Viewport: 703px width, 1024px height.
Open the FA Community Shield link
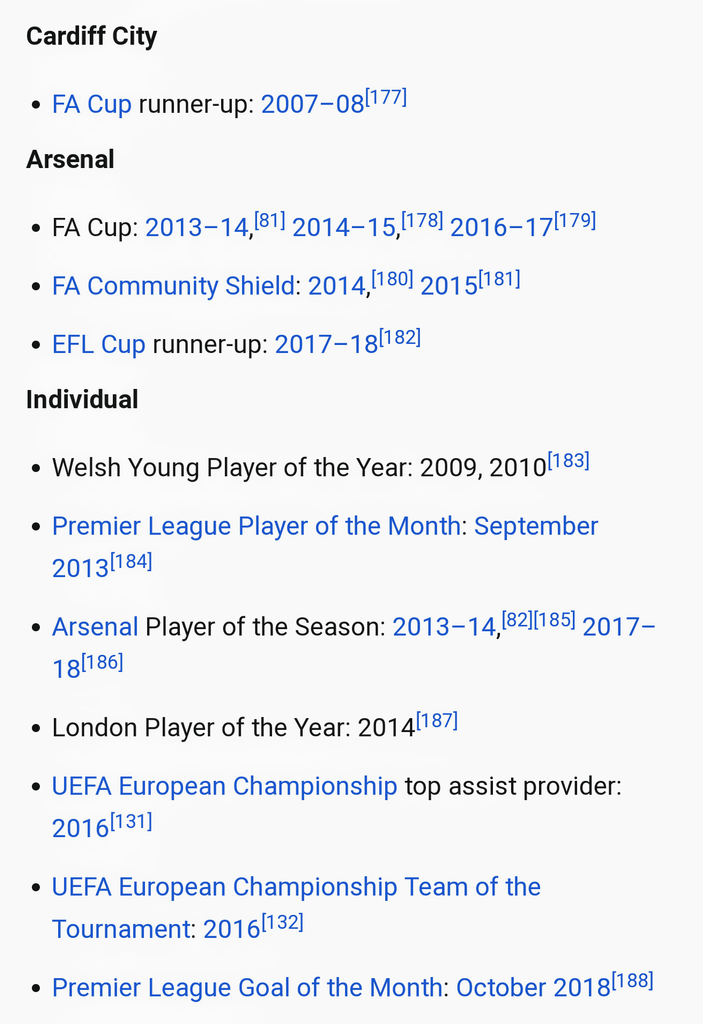pyautogui.click(x=173, y=287)
